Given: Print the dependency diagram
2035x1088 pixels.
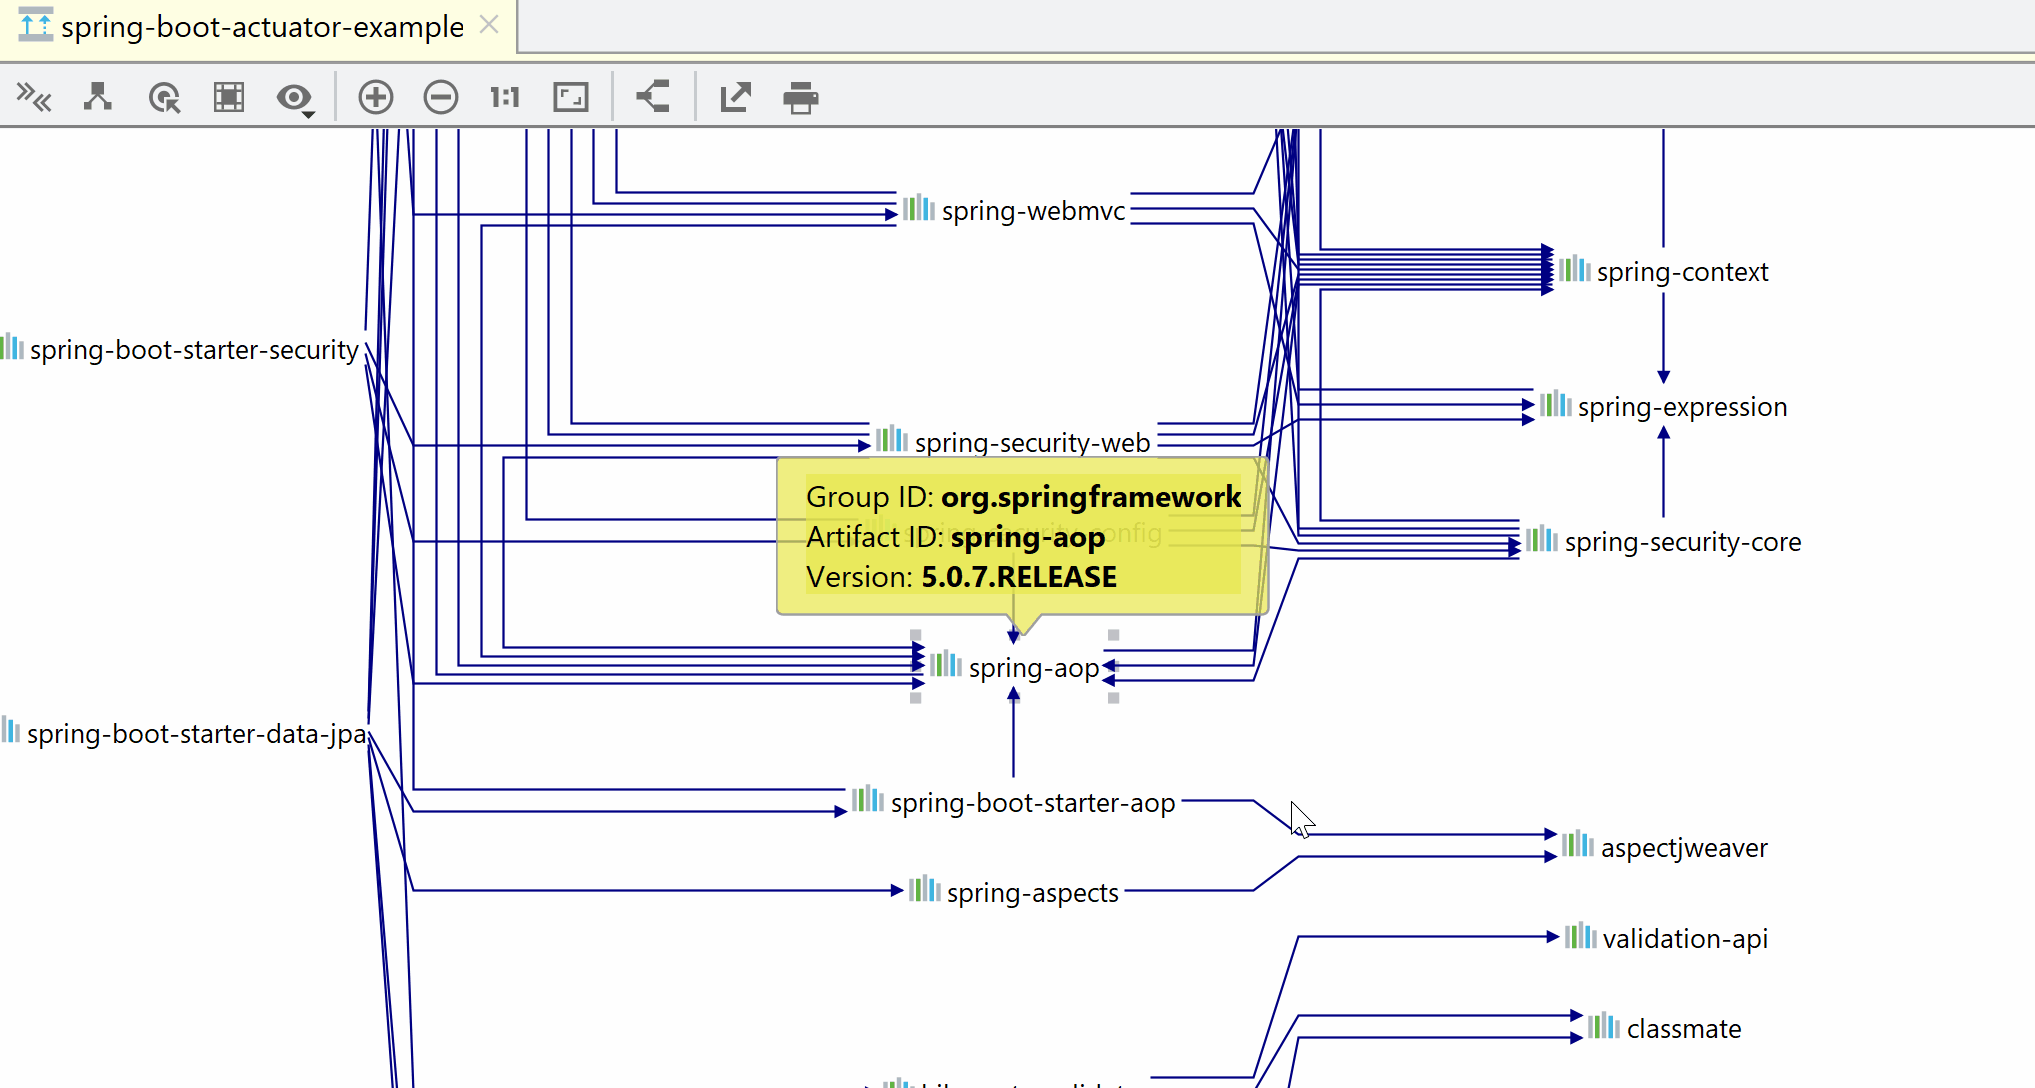Looking at the screenshot, I should (800, 97).
